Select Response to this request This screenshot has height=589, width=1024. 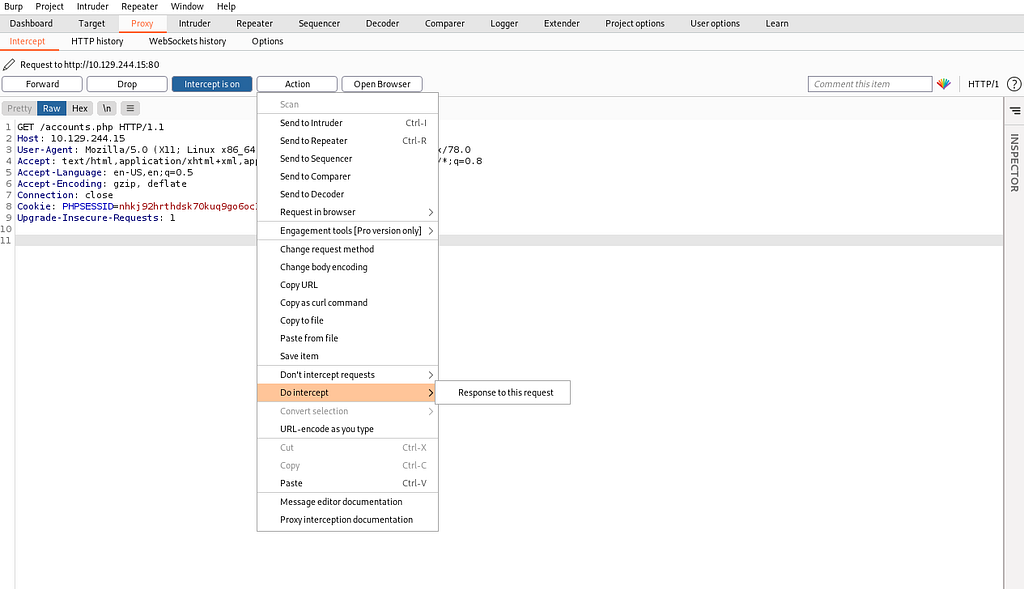pyautogui.click(x=505, y=392)
